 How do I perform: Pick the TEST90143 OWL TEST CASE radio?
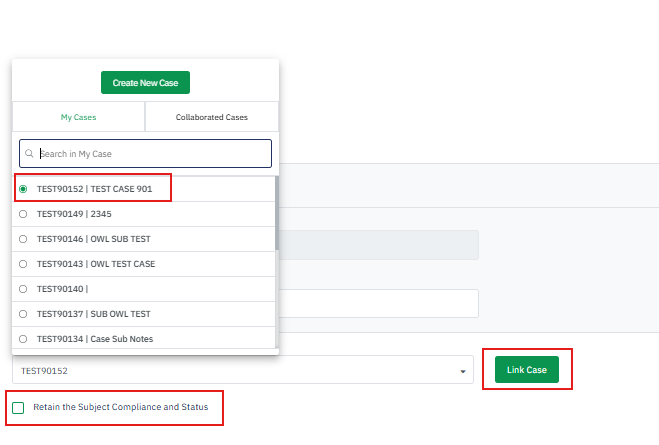coord(23,264)
